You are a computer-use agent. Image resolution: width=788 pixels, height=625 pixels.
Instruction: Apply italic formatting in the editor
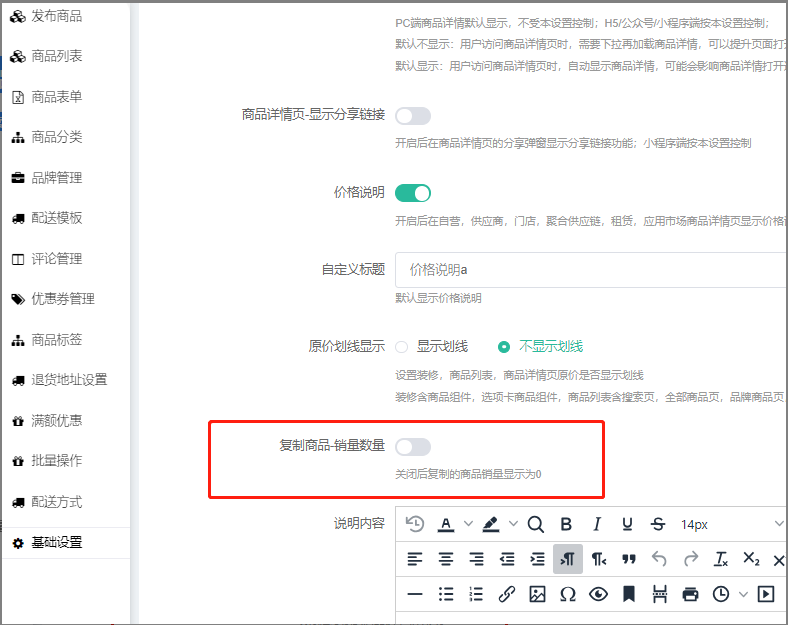[x=597, y=524]
